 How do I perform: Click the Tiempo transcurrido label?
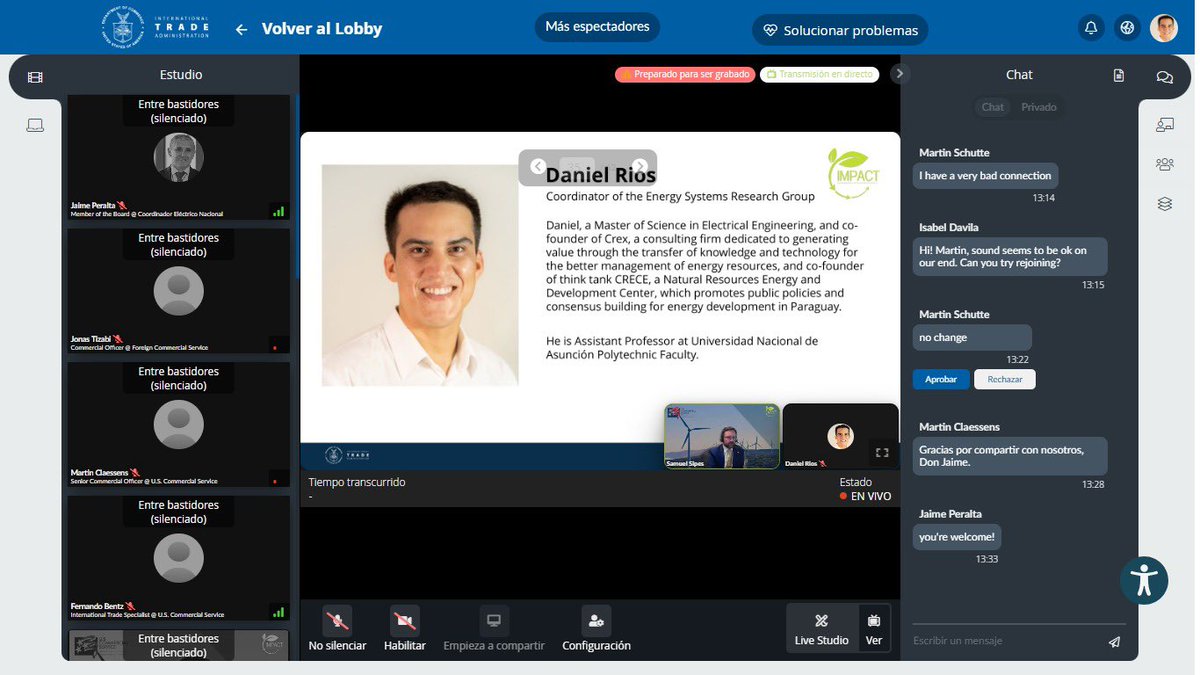[x=357, y=483]
